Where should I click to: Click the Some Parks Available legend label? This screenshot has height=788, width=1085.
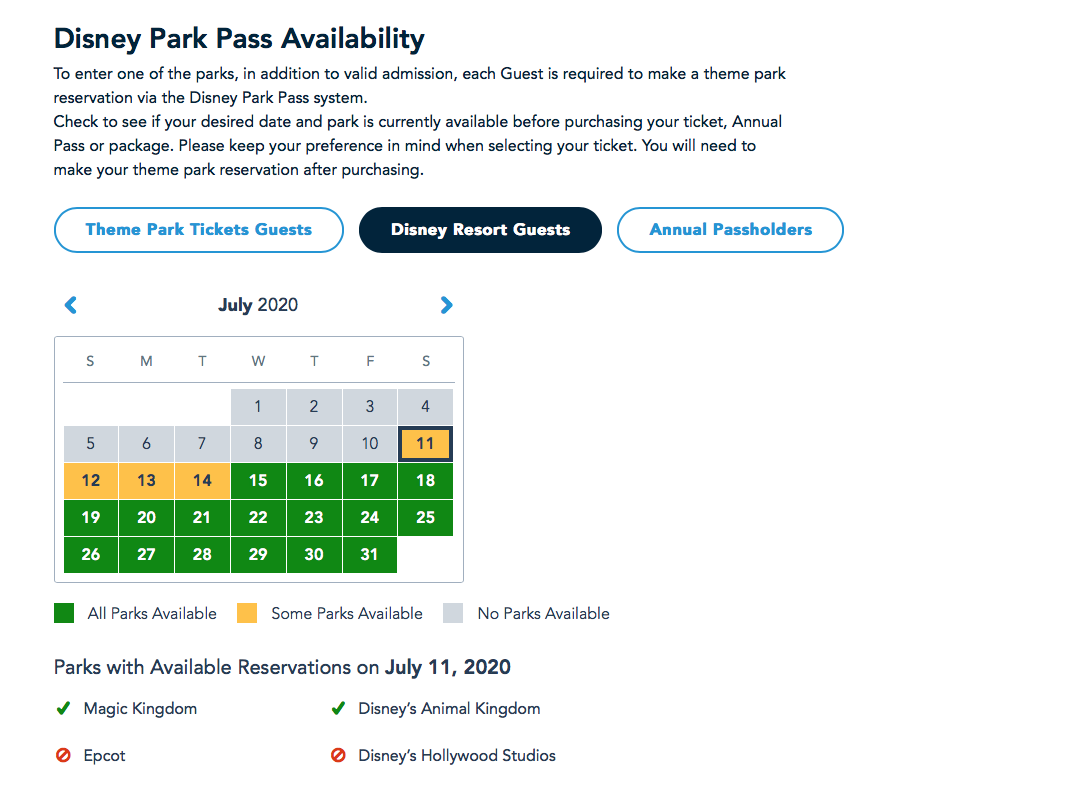[x=345, y=613]
